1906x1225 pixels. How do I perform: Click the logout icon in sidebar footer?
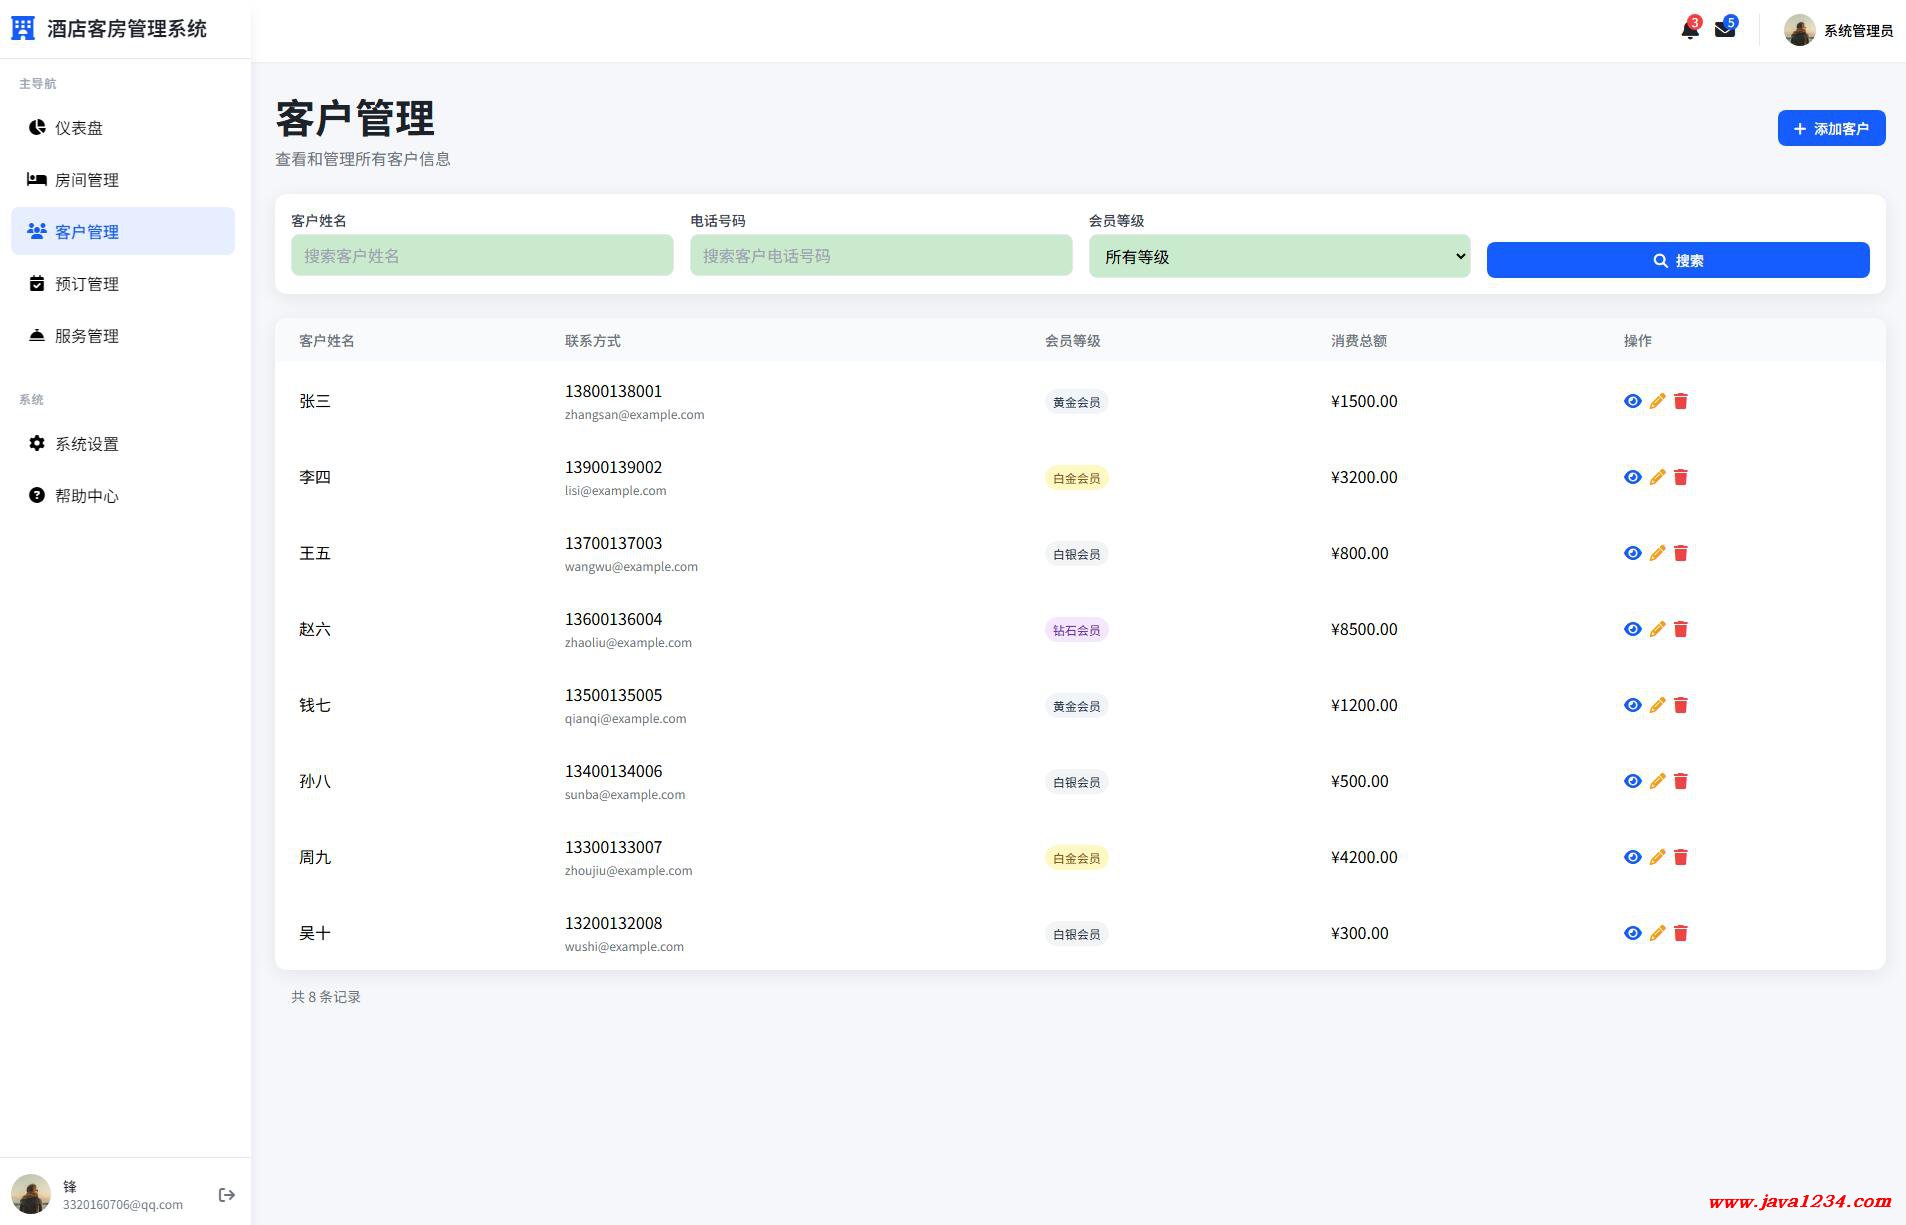click(x=226, y=1195)
